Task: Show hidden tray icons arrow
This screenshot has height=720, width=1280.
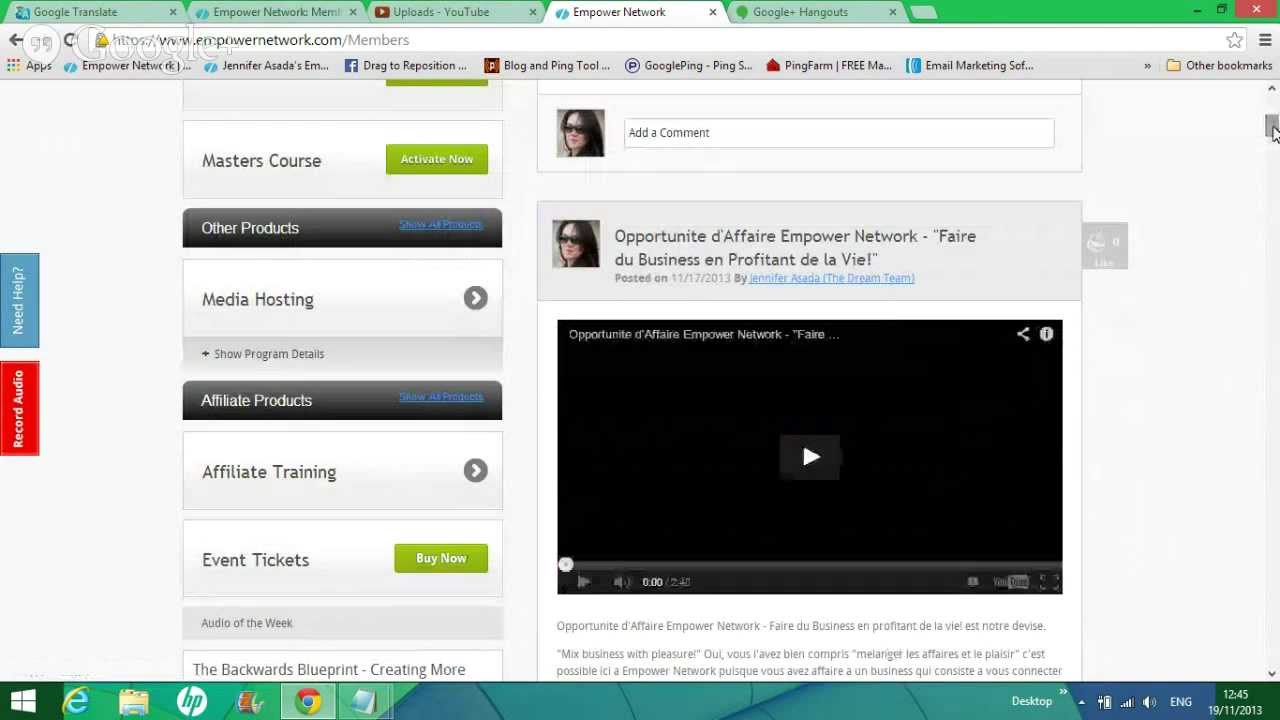Action: pyautogui.click(x=1081, y=702)
